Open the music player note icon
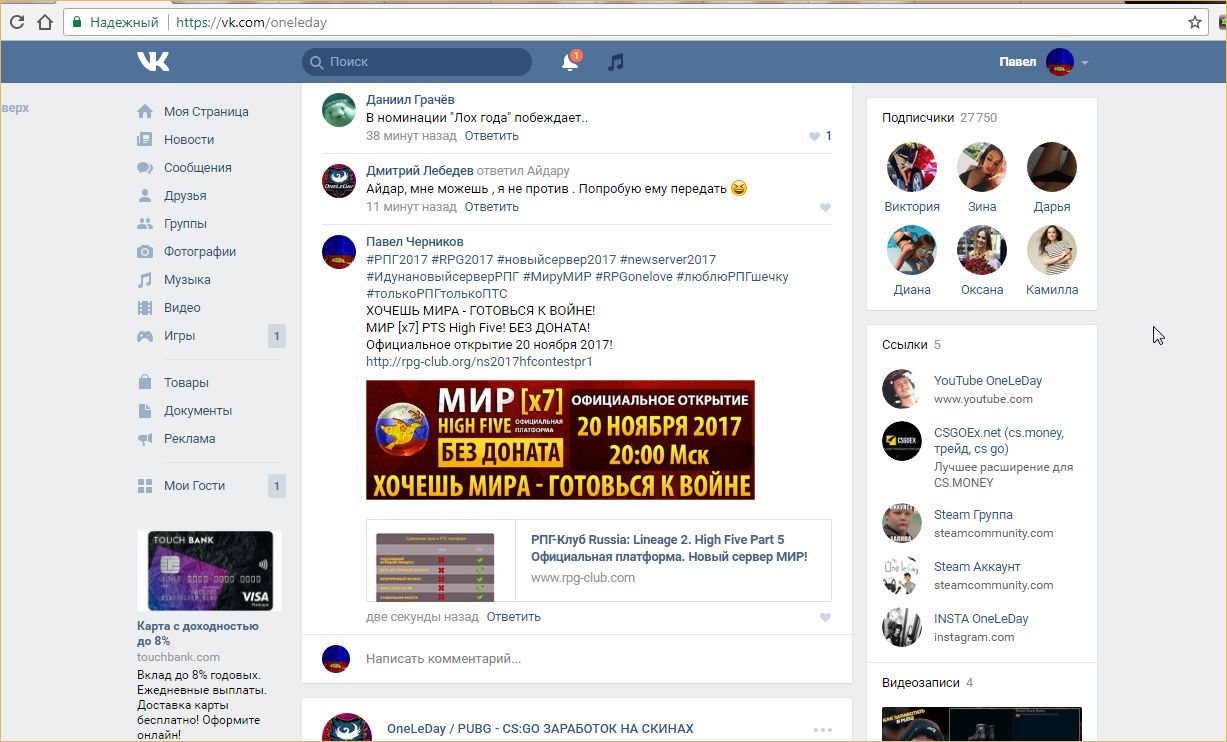The height and width of the screenshot is (742, 1227). point(616,62)
